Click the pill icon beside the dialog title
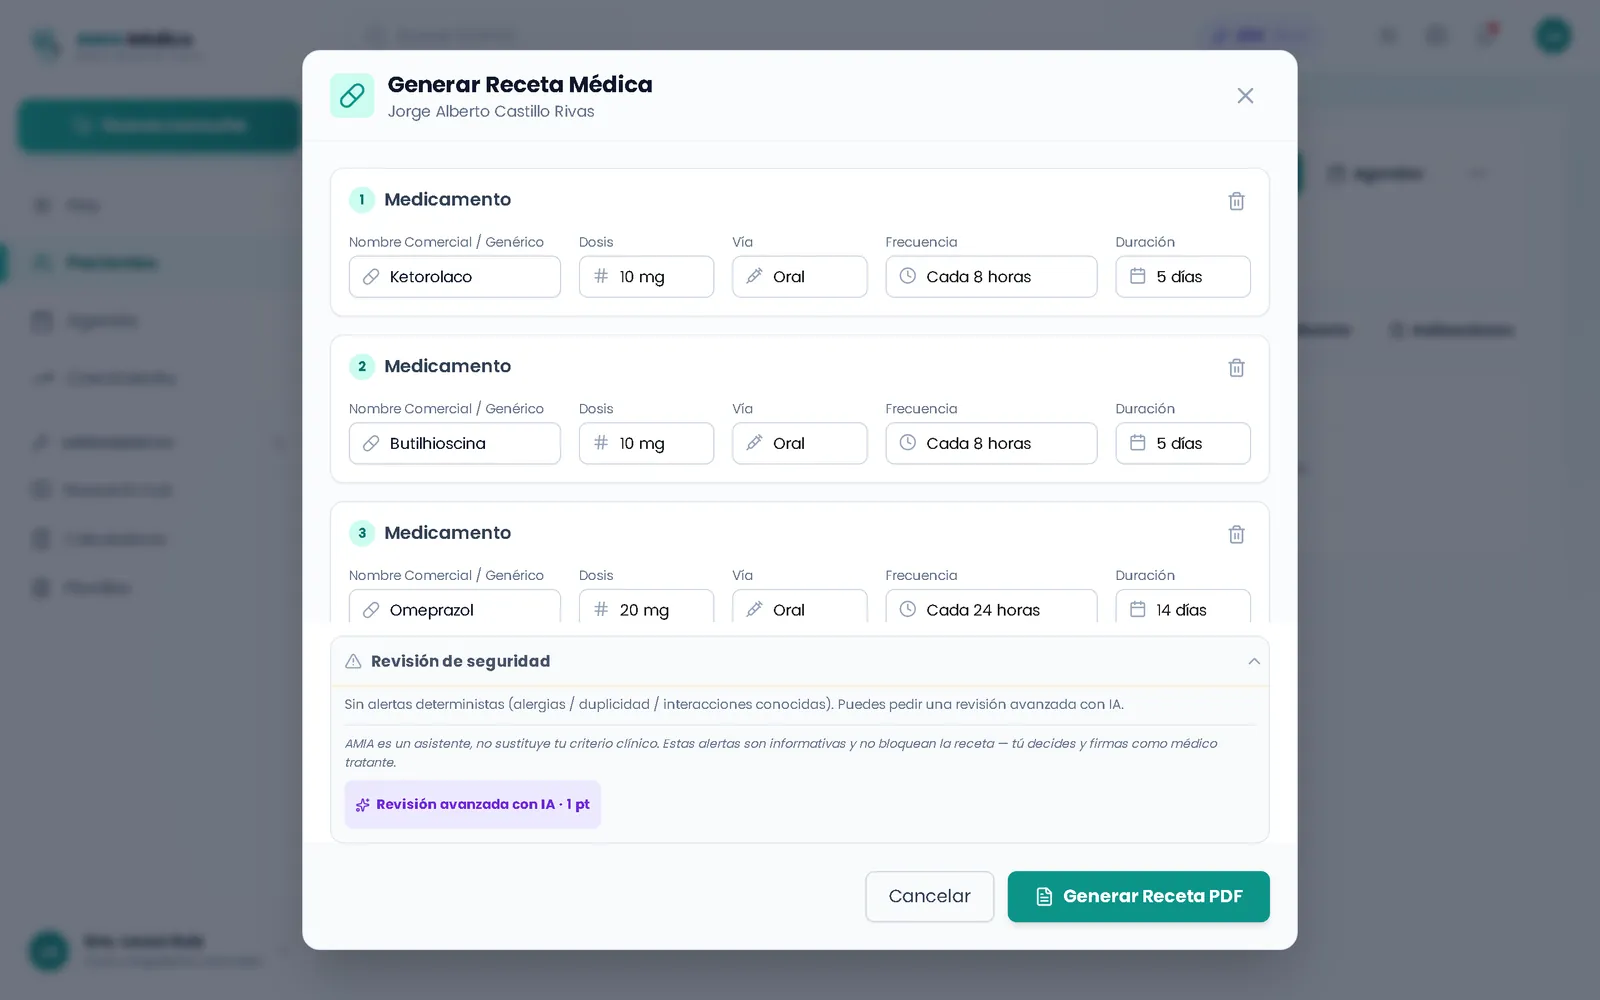 coord(352,95)
